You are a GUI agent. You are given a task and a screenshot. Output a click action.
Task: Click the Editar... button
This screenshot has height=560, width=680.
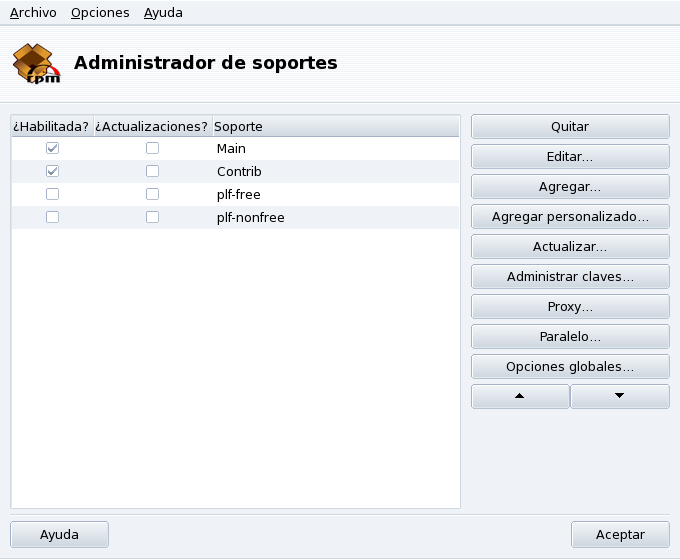pos(569,157)
